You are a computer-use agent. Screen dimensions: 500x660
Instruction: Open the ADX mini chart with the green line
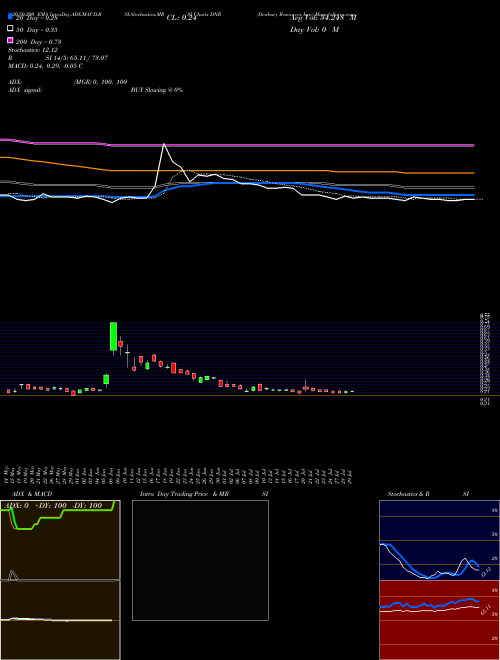[x=60, y=540]
